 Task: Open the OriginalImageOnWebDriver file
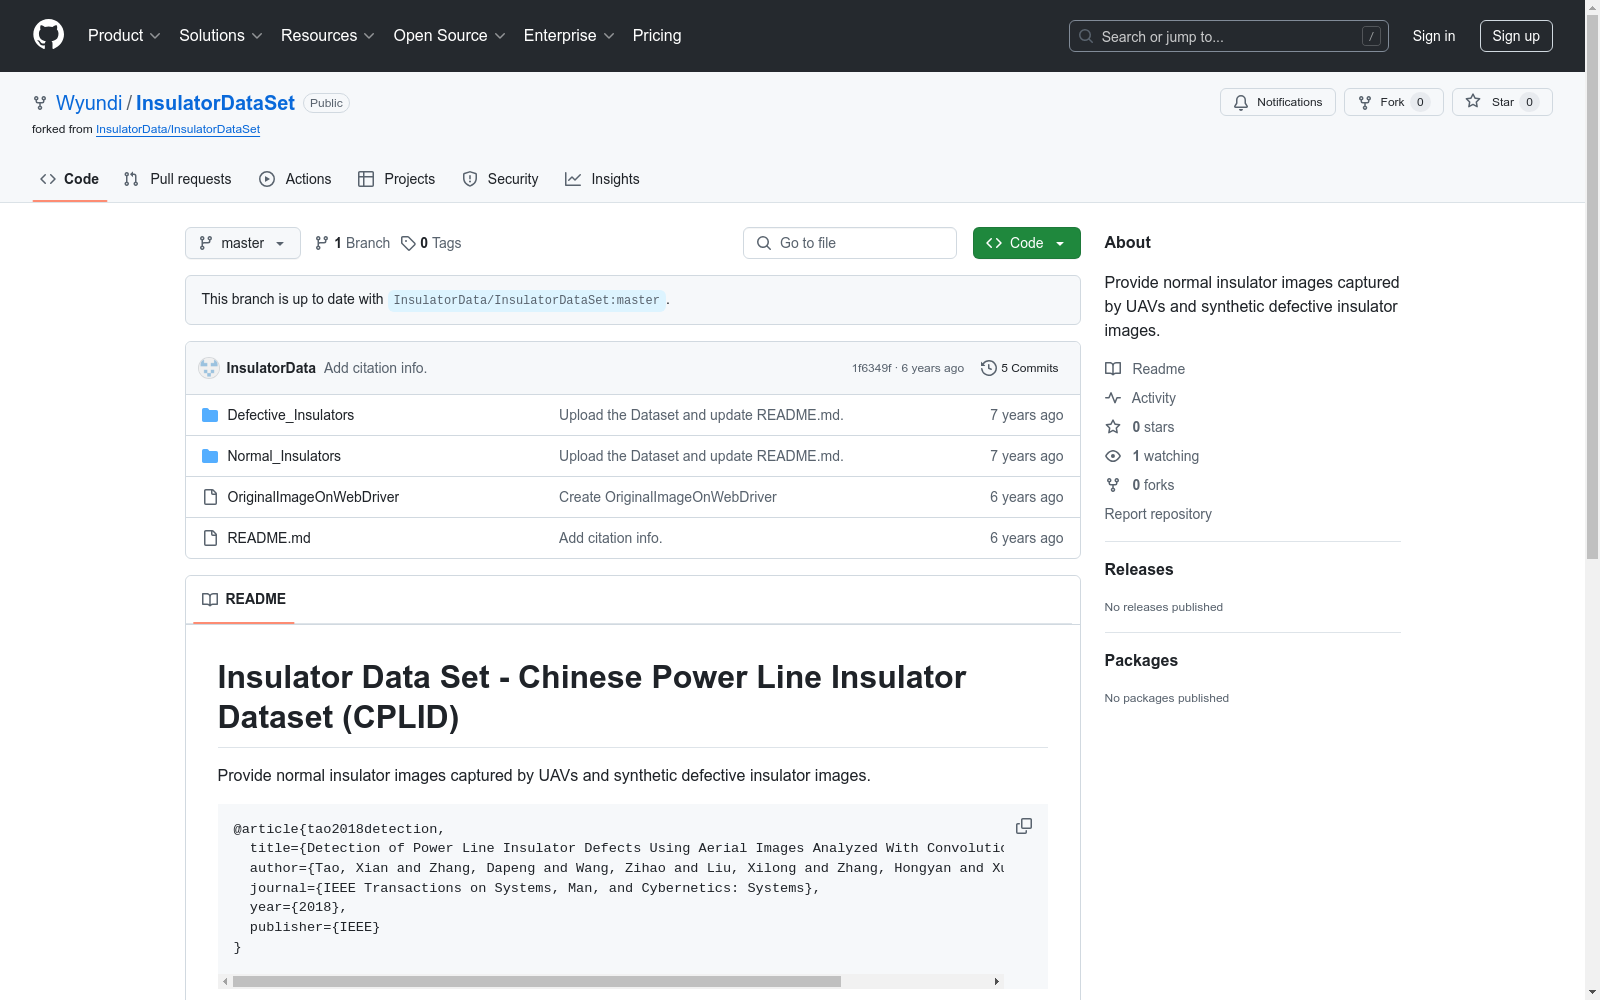point(313,497)
